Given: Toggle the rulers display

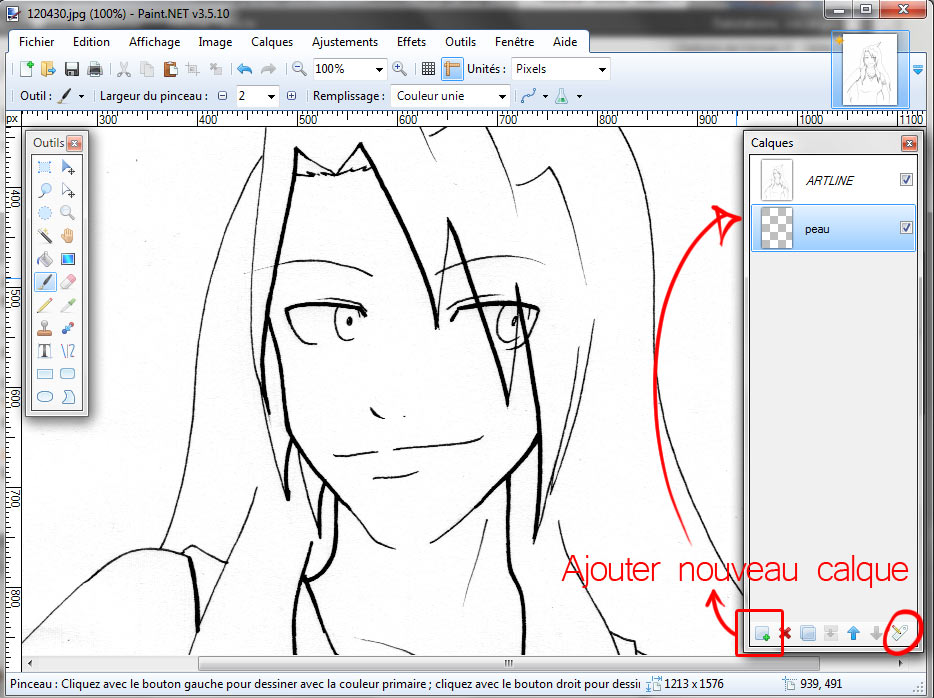Looking at the screenshot, I should (452, 69).
